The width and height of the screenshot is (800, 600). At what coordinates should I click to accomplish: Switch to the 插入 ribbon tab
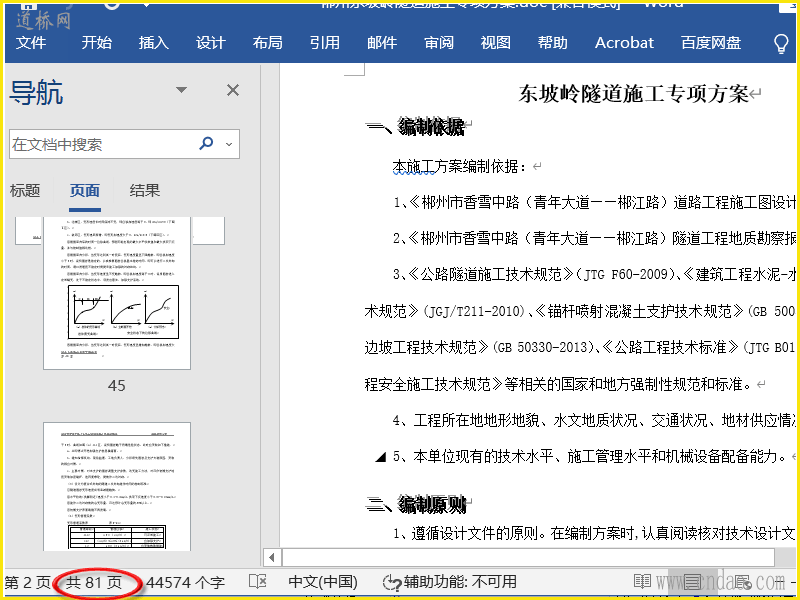coord(154,43)
